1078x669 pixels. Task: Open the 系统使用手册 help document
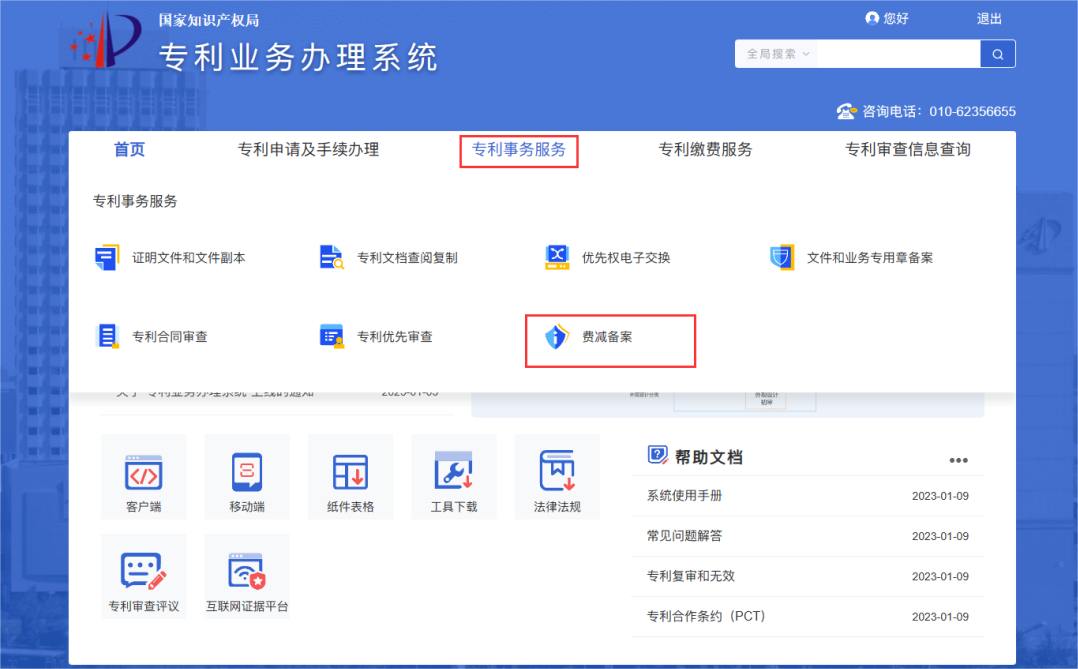684,496
